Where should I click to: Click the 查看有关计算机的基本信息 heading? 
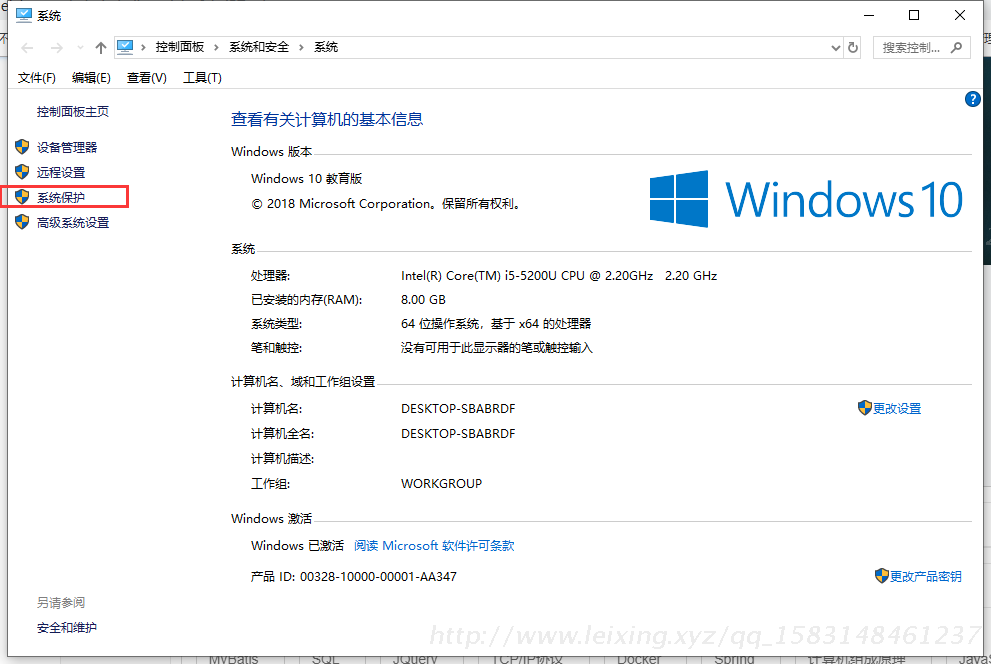coord(327,119)
